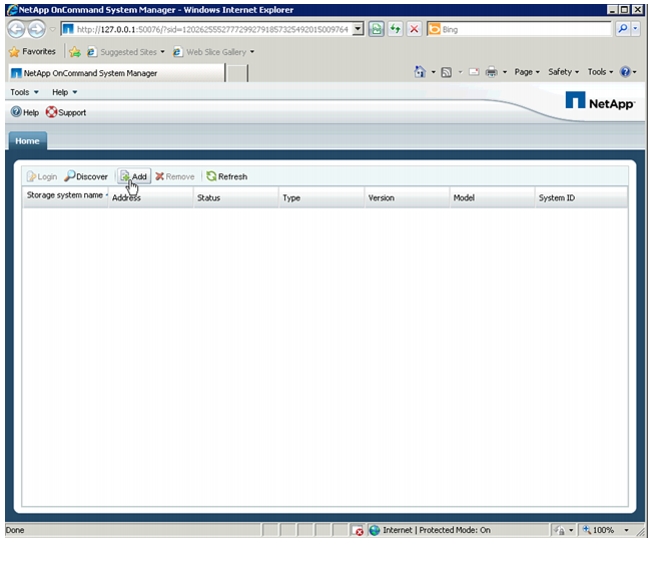Open Suggested Sites link

[125, 52]
